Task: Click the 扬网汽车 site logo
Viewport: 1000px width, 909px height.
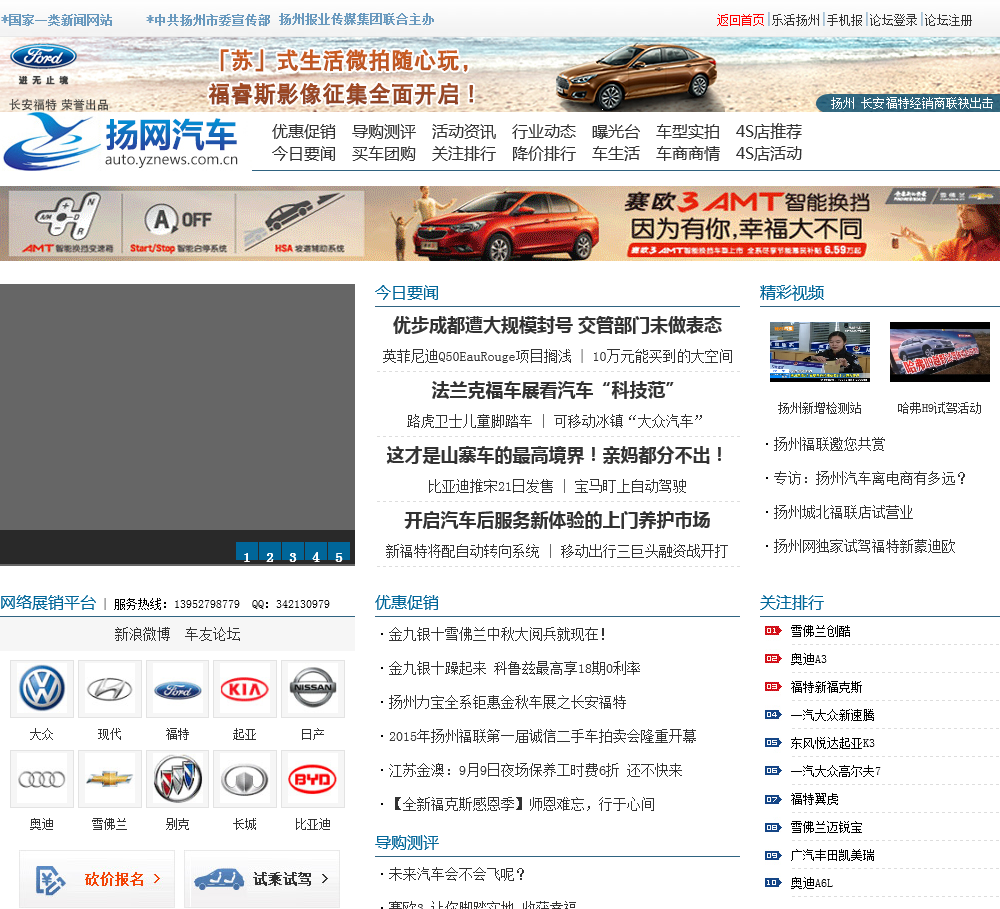Action: (x=121, y=142)
